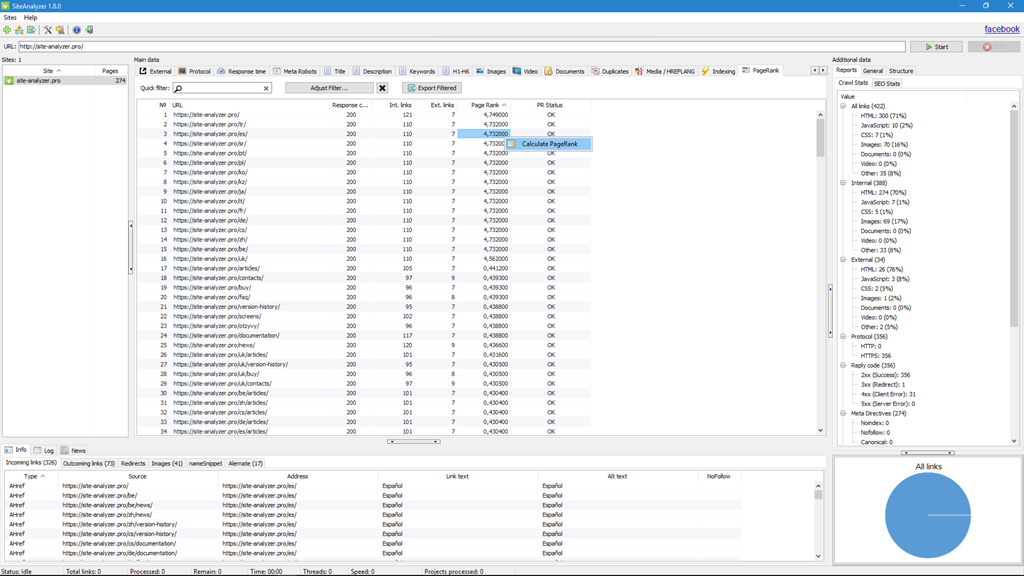Image resolution: width=1024 pixels, height=576 pixels.
Task: Collapse the Internal (388) tree node
Action: click(x=843, y=183)
